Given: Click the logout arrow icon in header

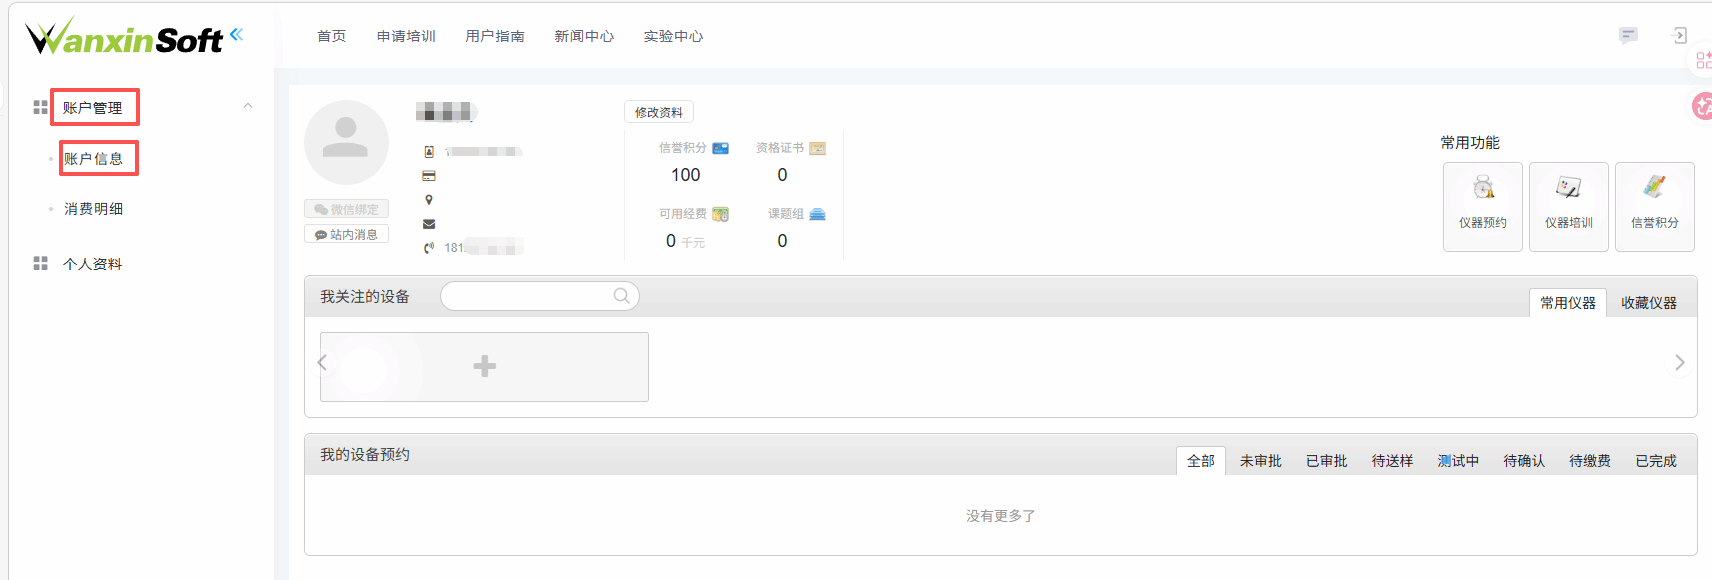Looking at the screenshot, I should point(1679,36).
